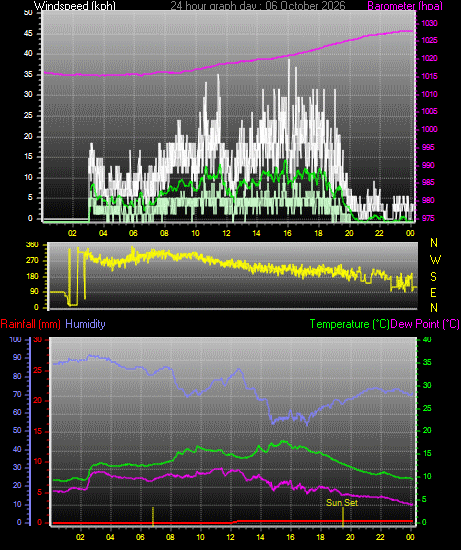
Task: Click the "985" barometer axis value
Action: (428, 182)
